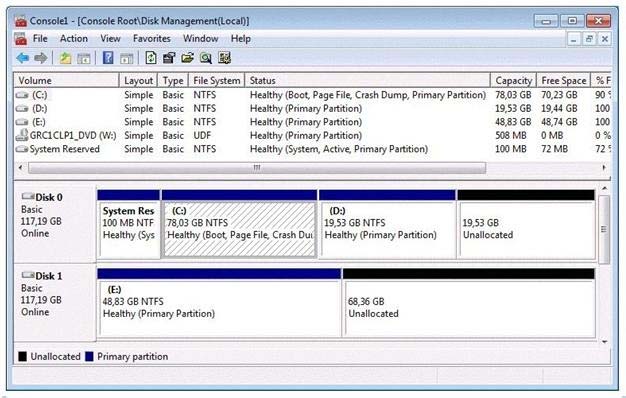Click the disk pane scroll up arrow
The image size is (626, 398).
604,188
